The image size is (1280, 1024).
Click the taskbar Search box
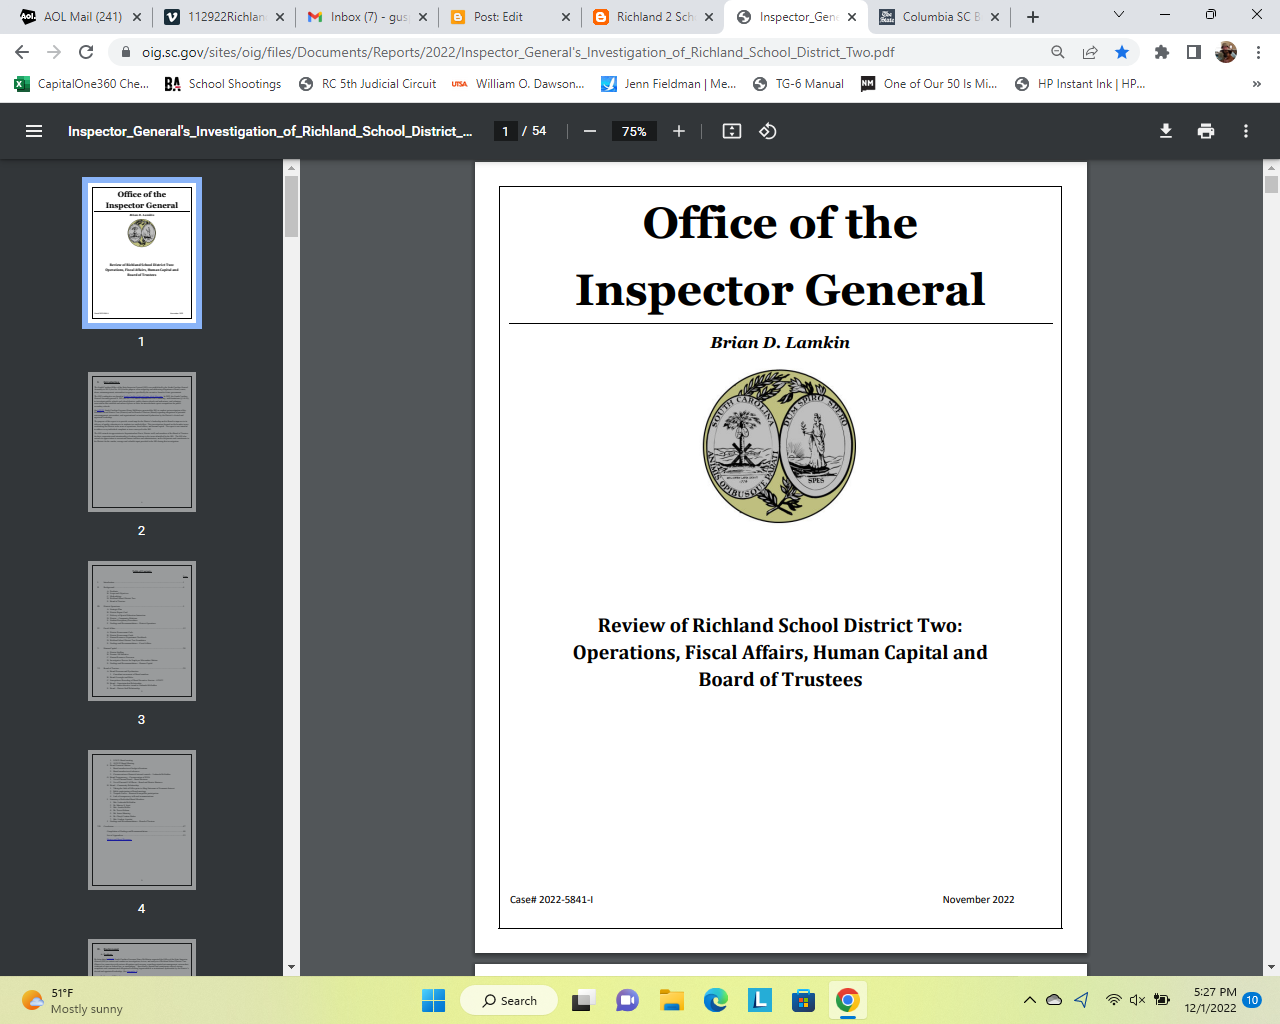point(509,1000)
